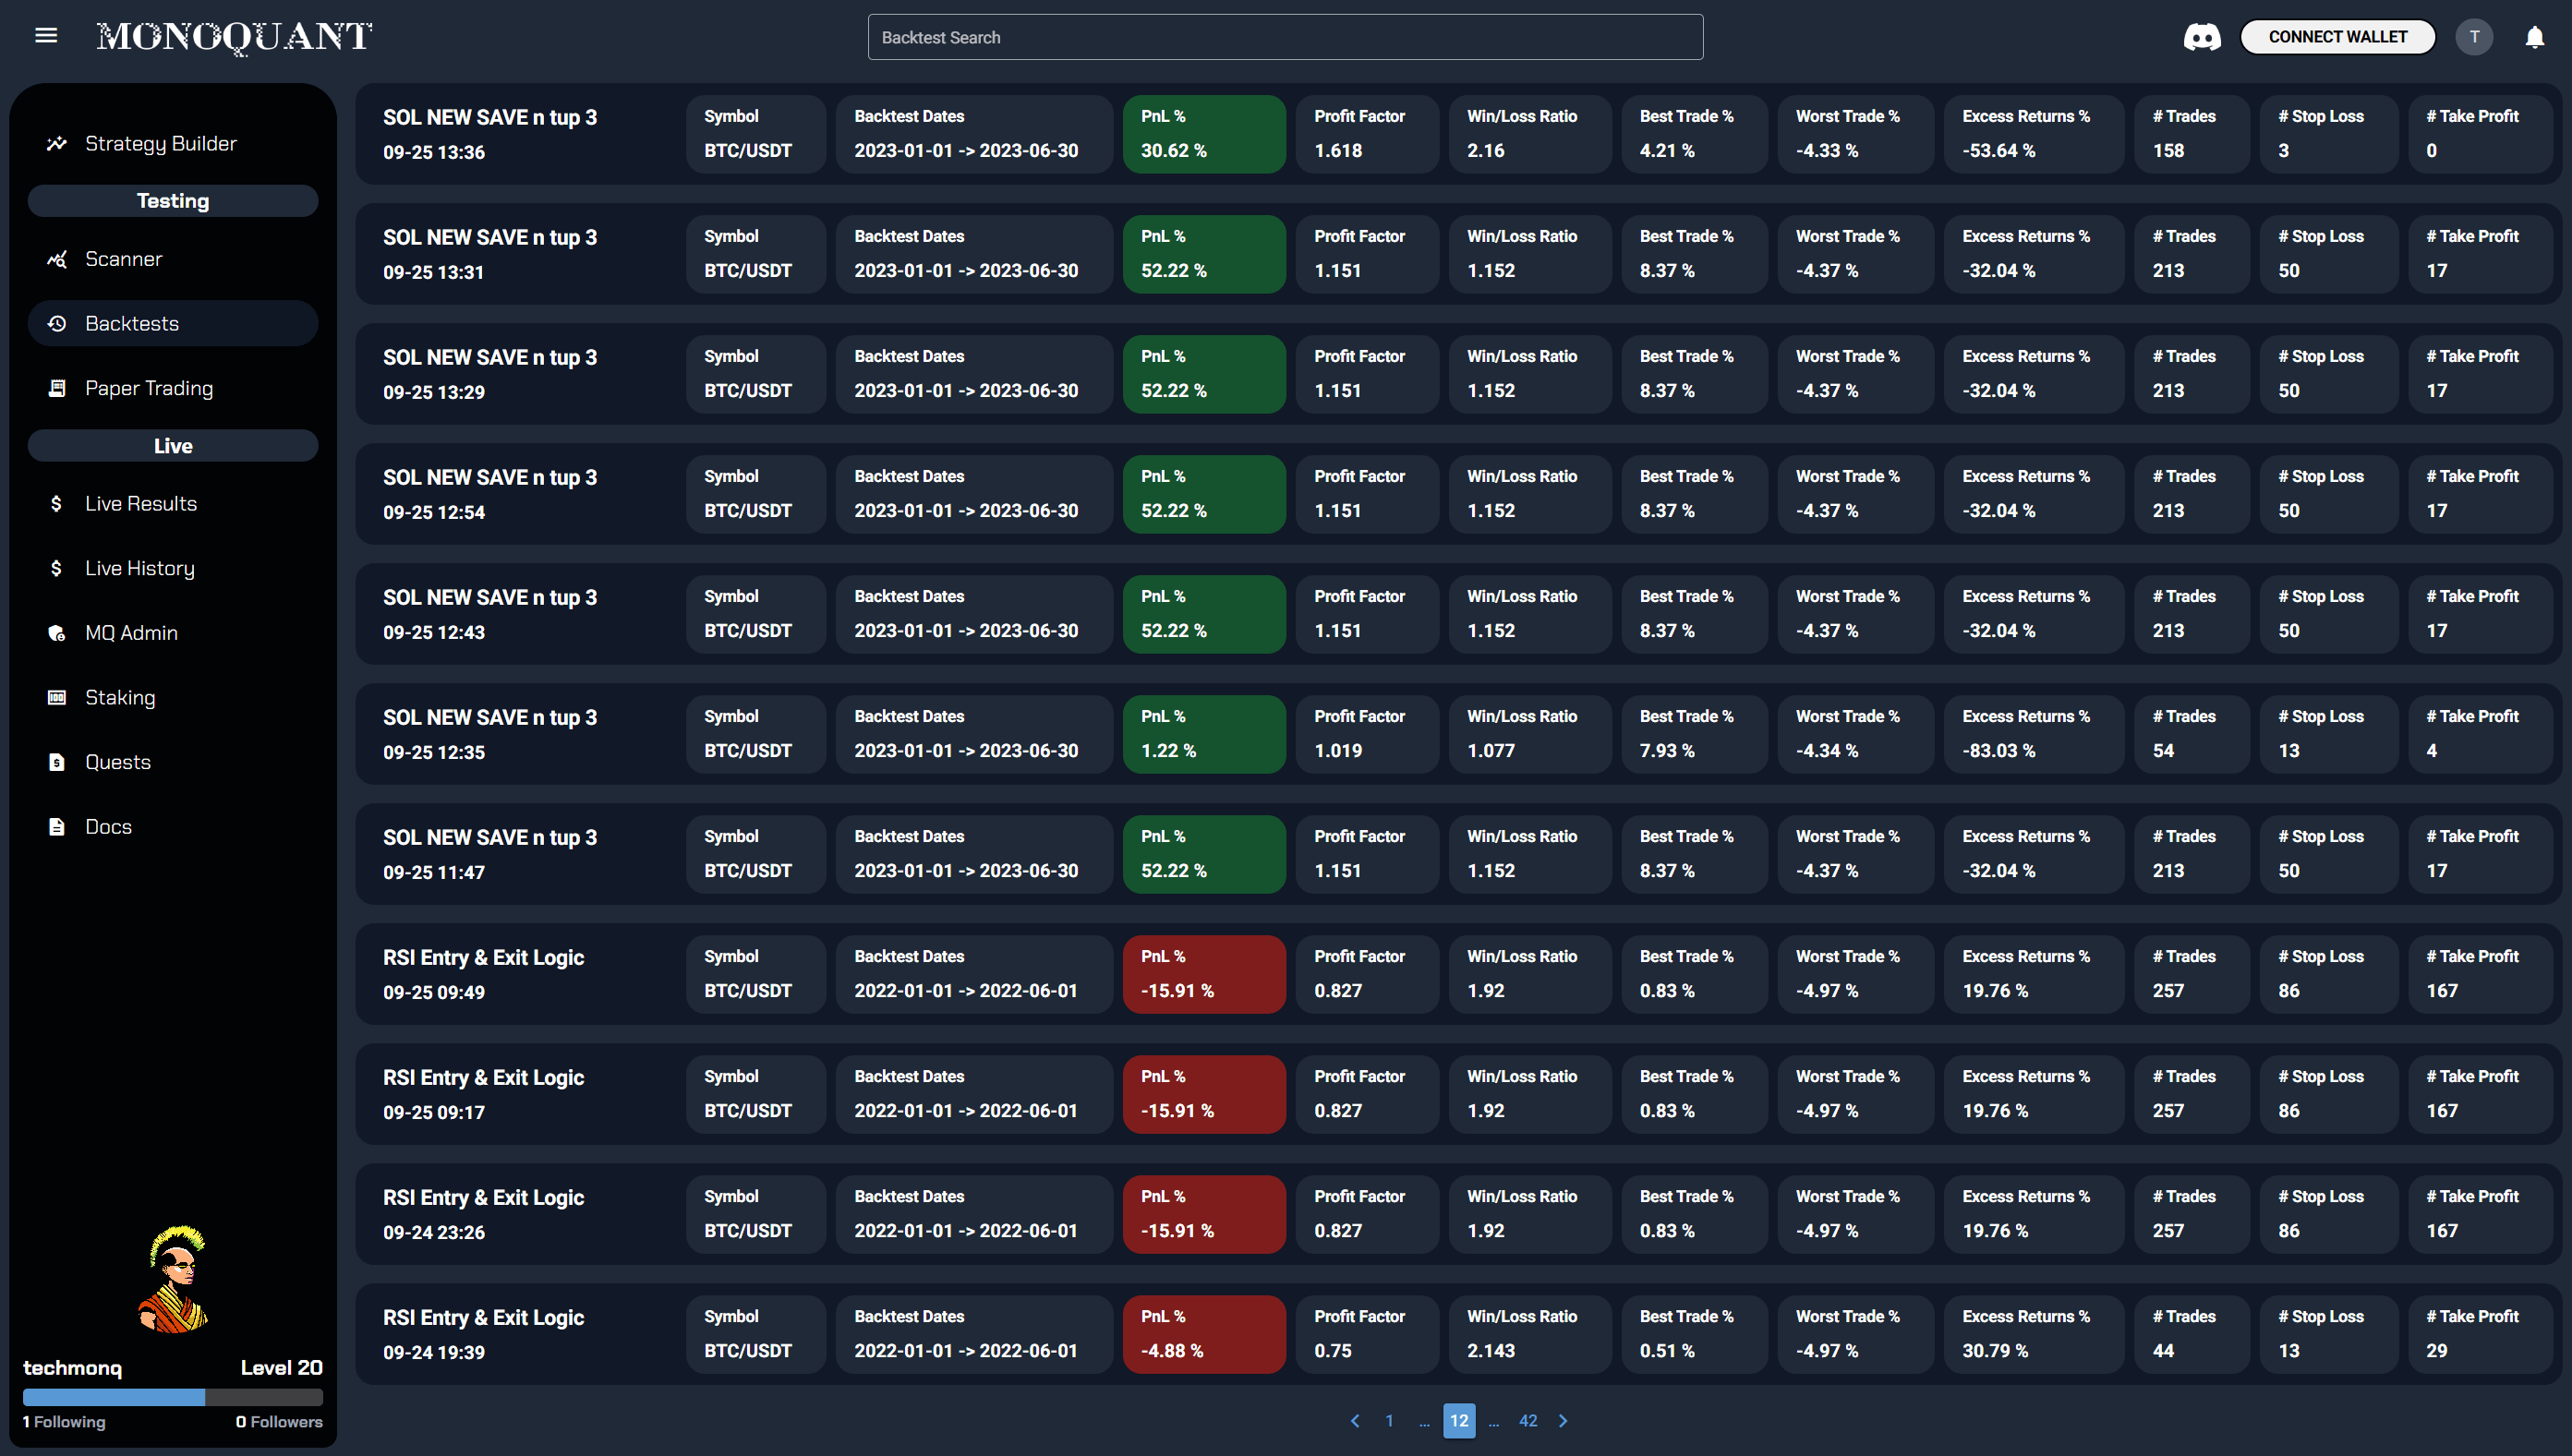Click the Docs file icon
The image size is (2572, 1456).
click(57, 826)
